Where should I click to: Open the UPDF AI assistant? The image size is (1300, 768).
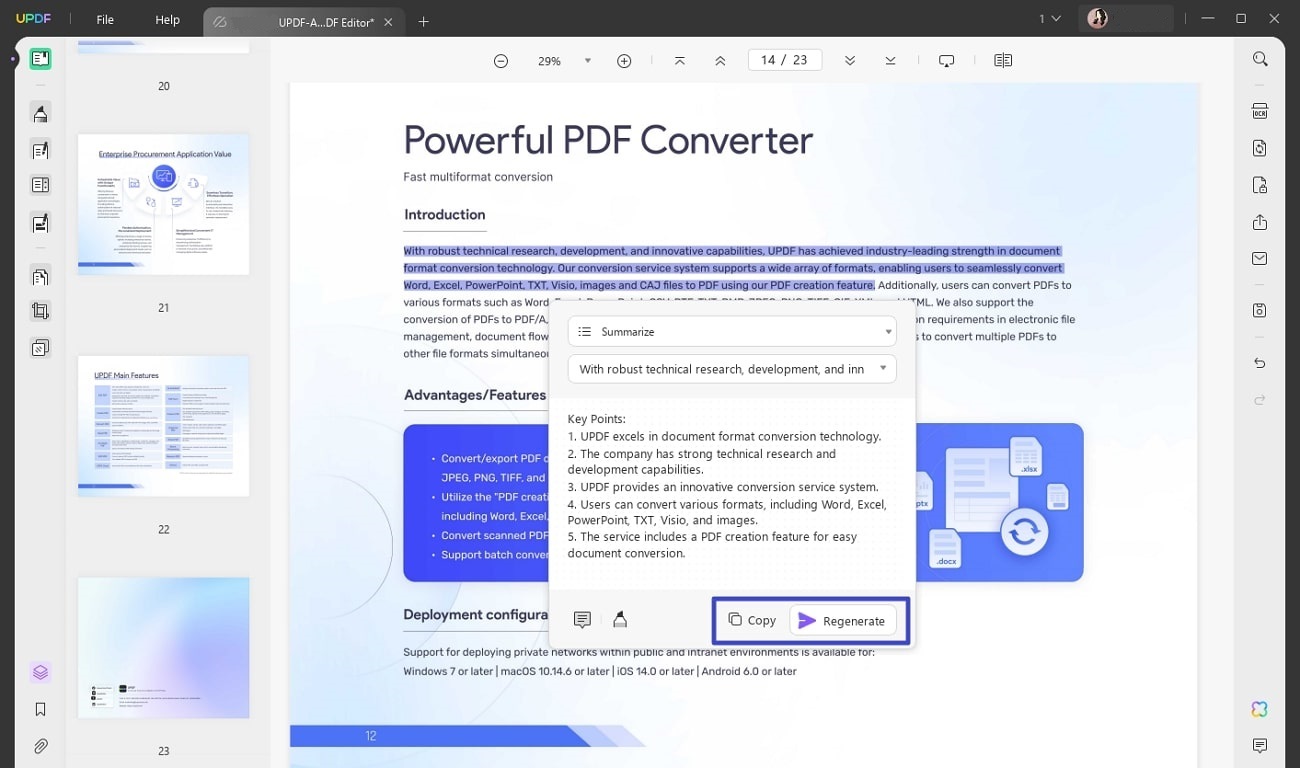[x=1259, y=708]
